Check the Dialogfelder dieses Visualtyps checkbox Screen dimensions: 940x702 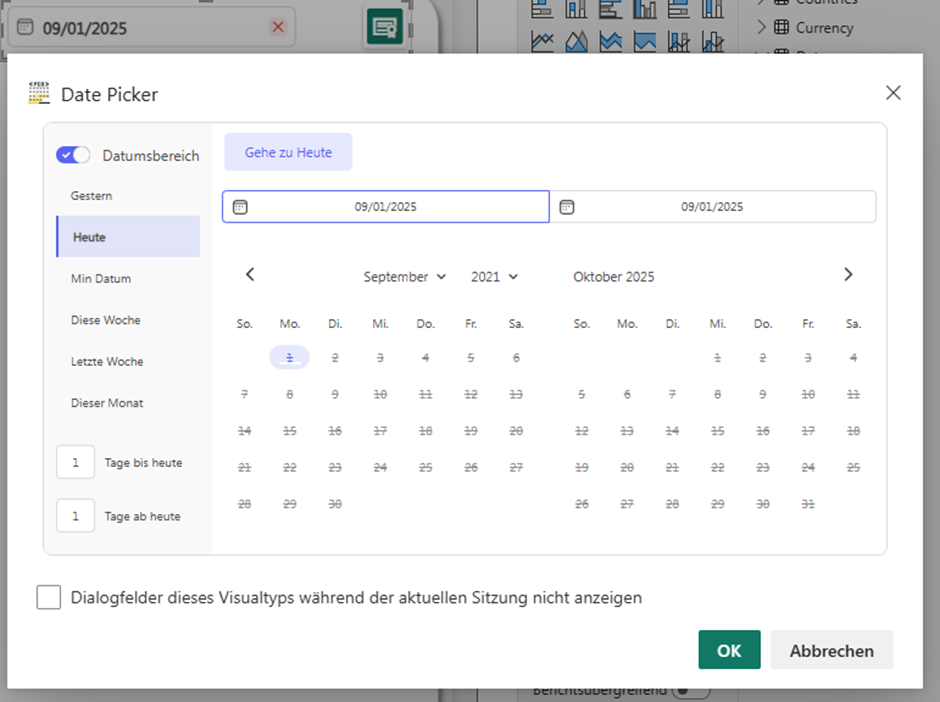[x=49, y=597]
